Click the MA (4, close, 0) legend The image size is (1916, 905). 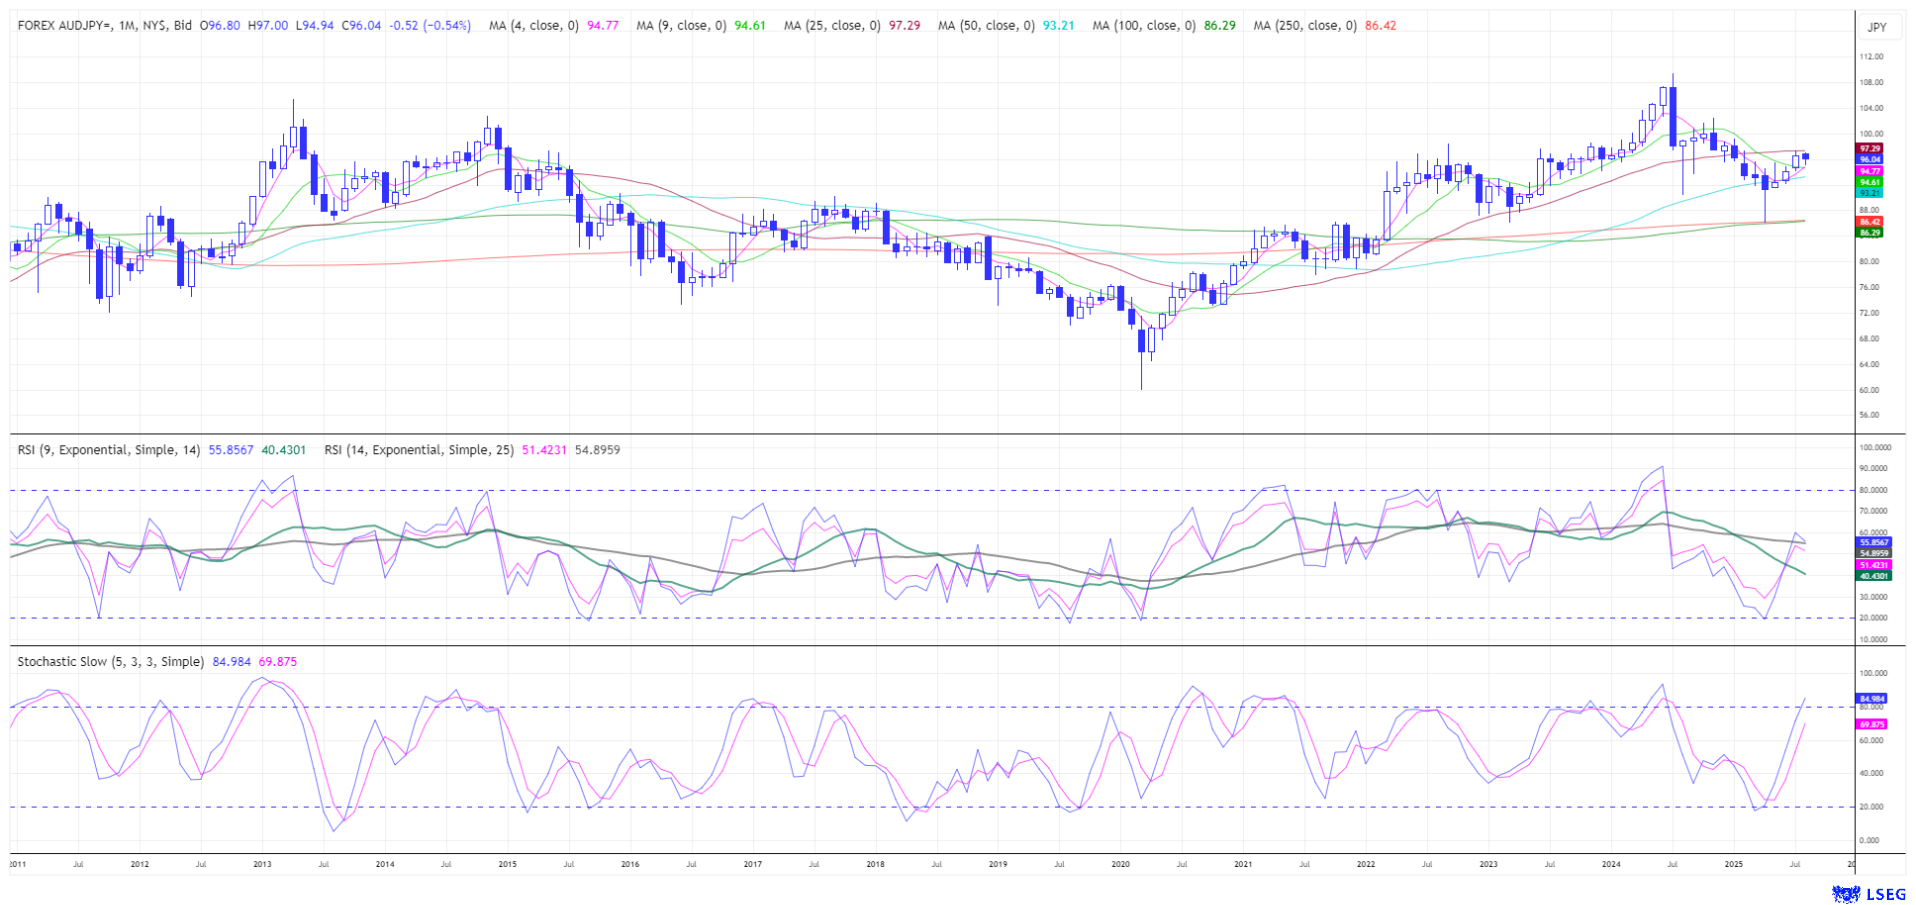tap(533, 25)
